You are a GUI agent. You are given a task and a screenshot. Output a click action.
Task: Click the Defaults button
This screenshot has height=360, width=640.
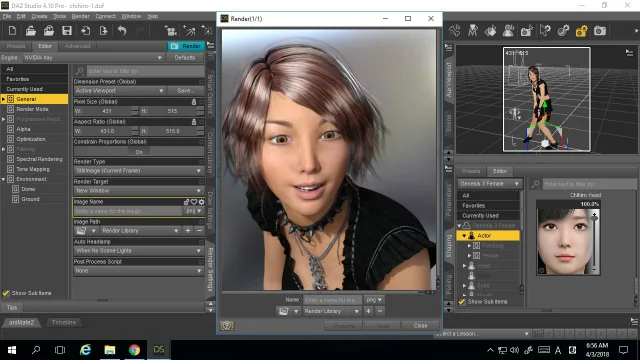click(185, 58)
